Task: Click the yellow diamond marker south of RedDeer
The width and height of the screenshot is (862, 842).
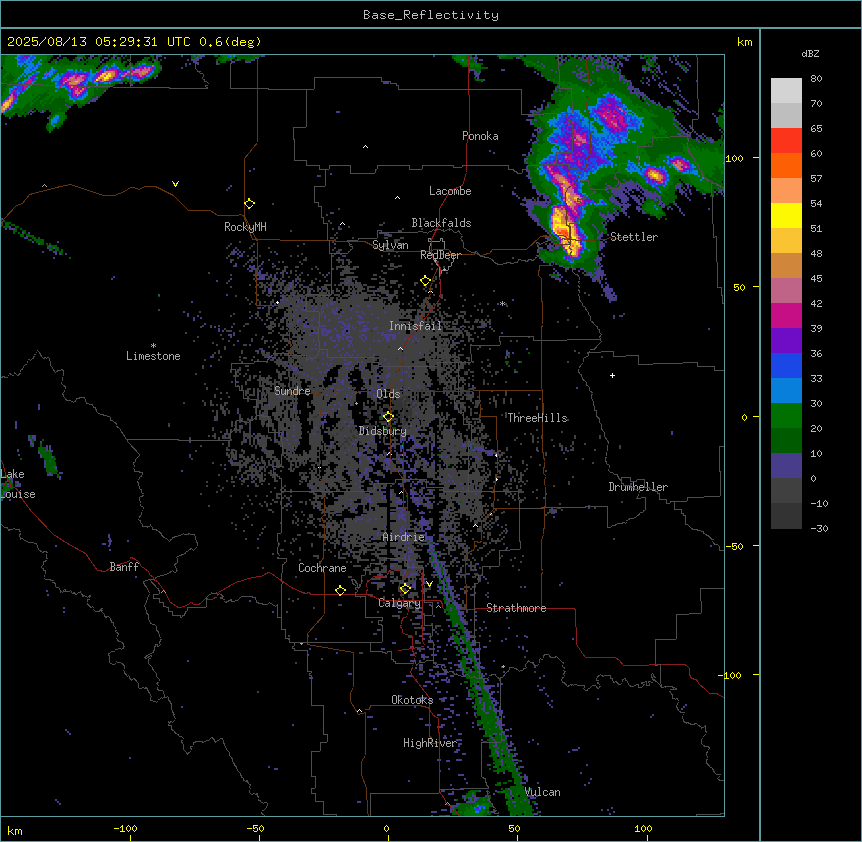Action: (426, 281)
